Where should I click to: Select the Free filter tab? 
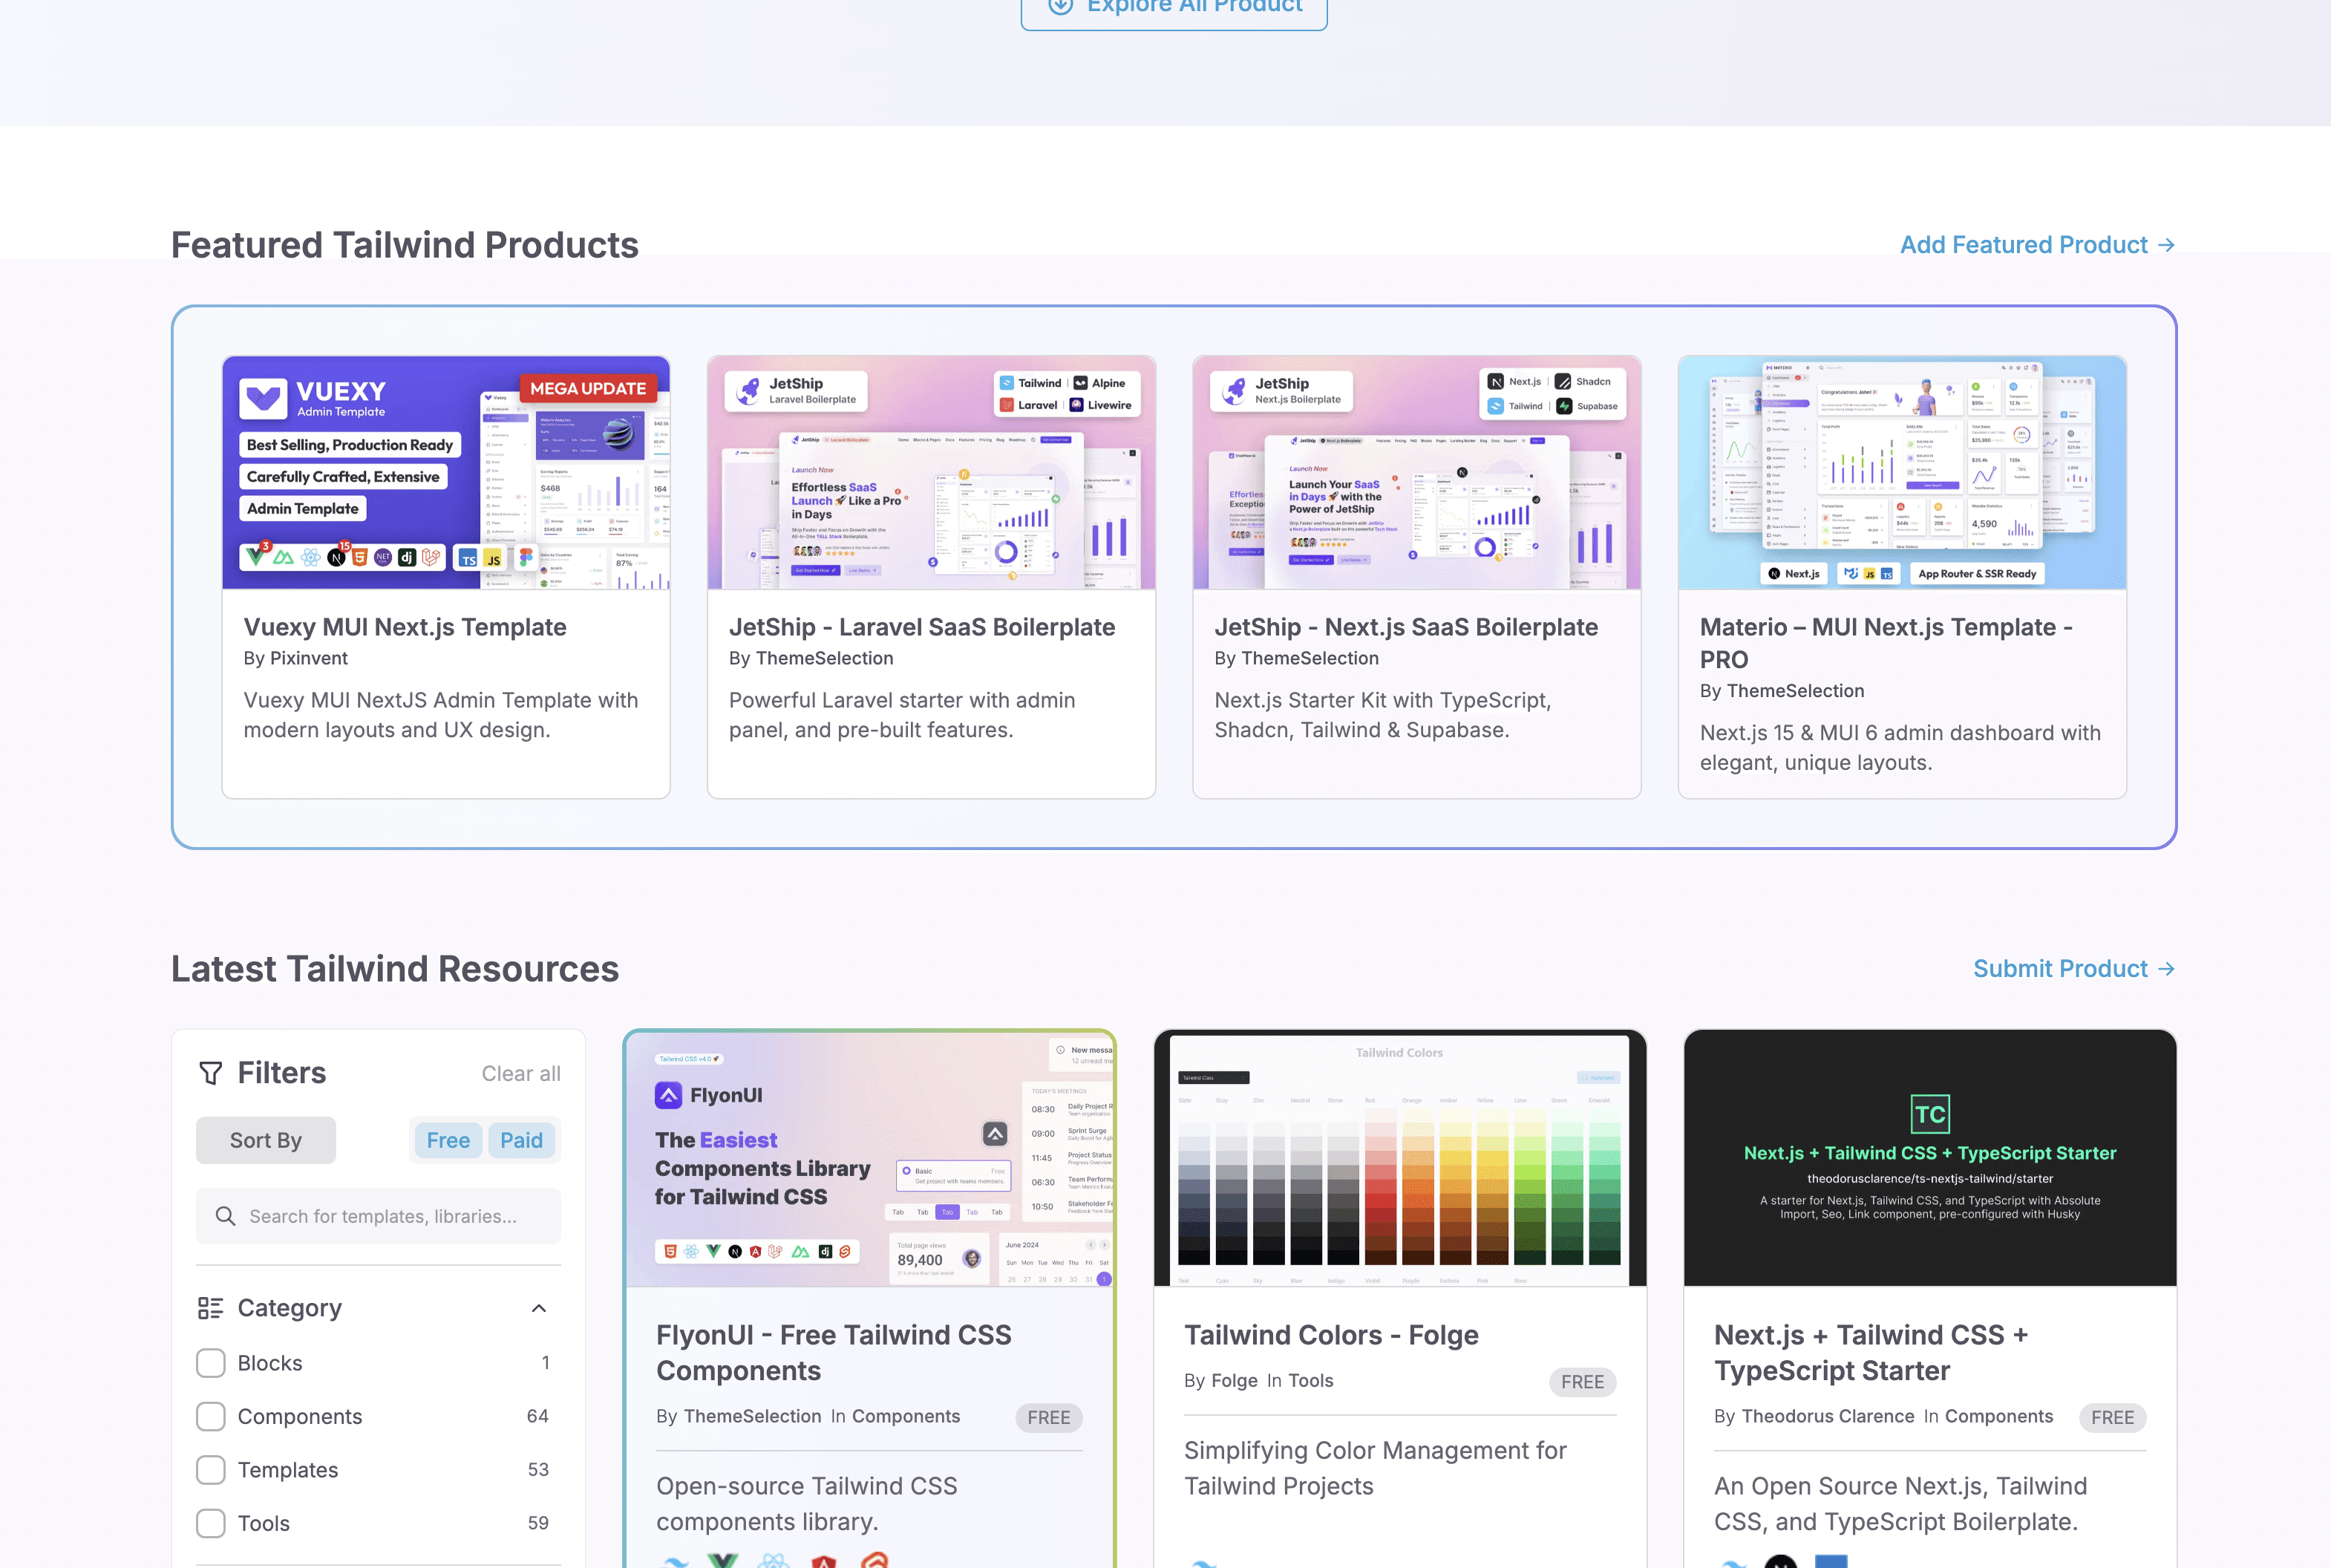tap(448, 1140)
